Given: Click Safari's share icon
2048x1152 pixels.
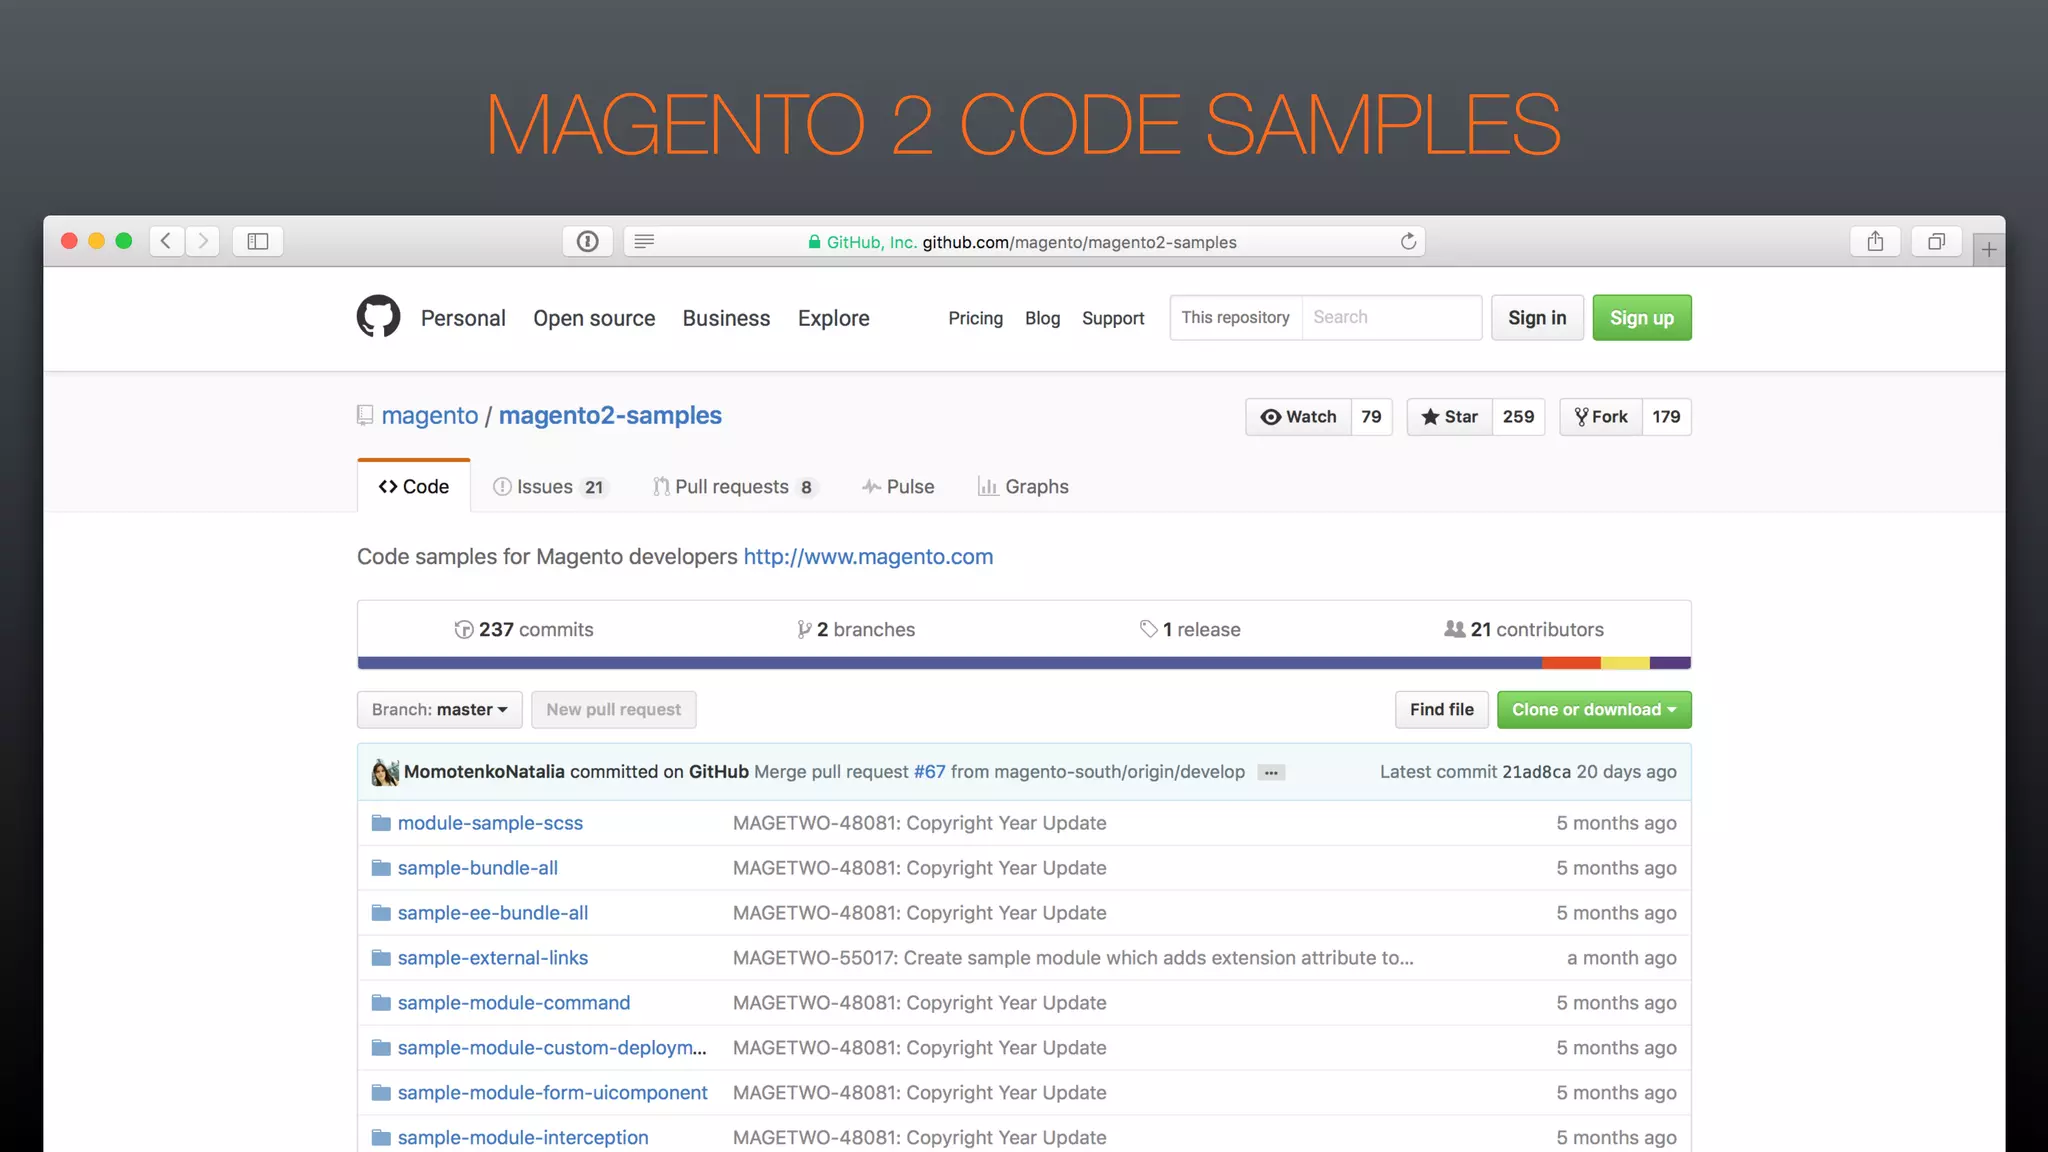Looking at the screenshot, I should [x=1876, y=241].
